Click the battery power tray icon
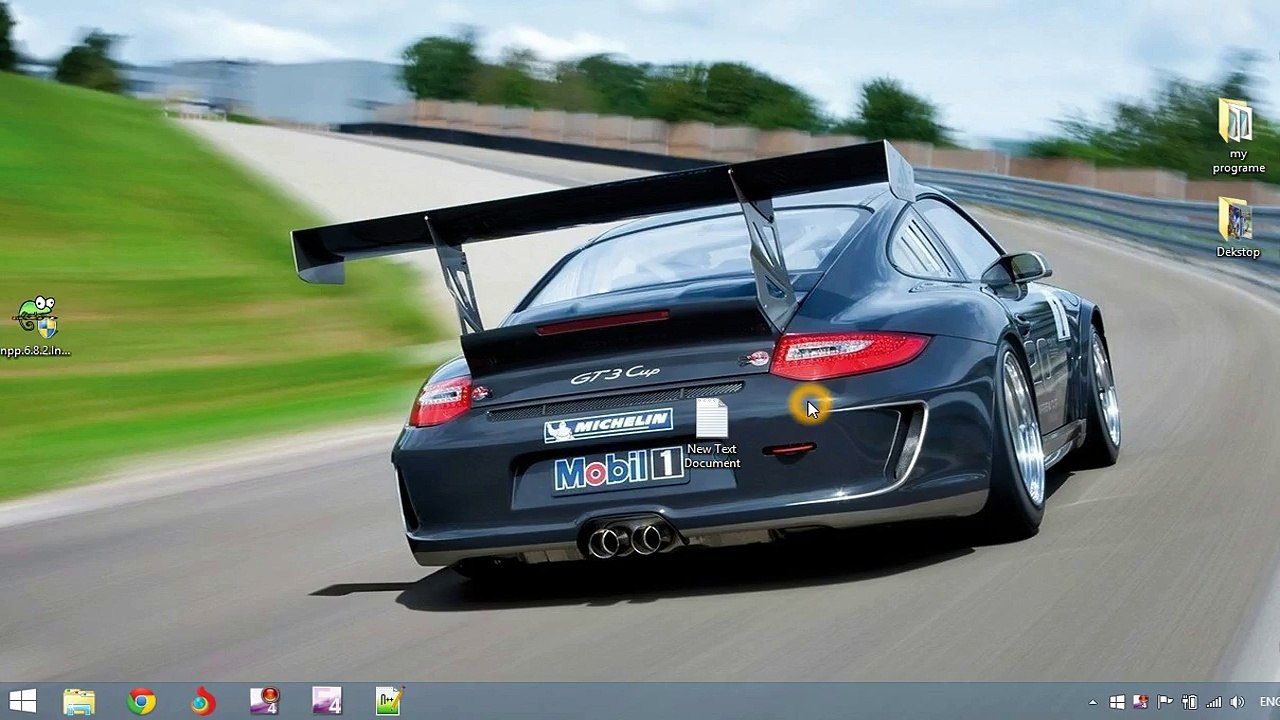The width and height of the screenshot is (1280, 720). (1189, 702)
